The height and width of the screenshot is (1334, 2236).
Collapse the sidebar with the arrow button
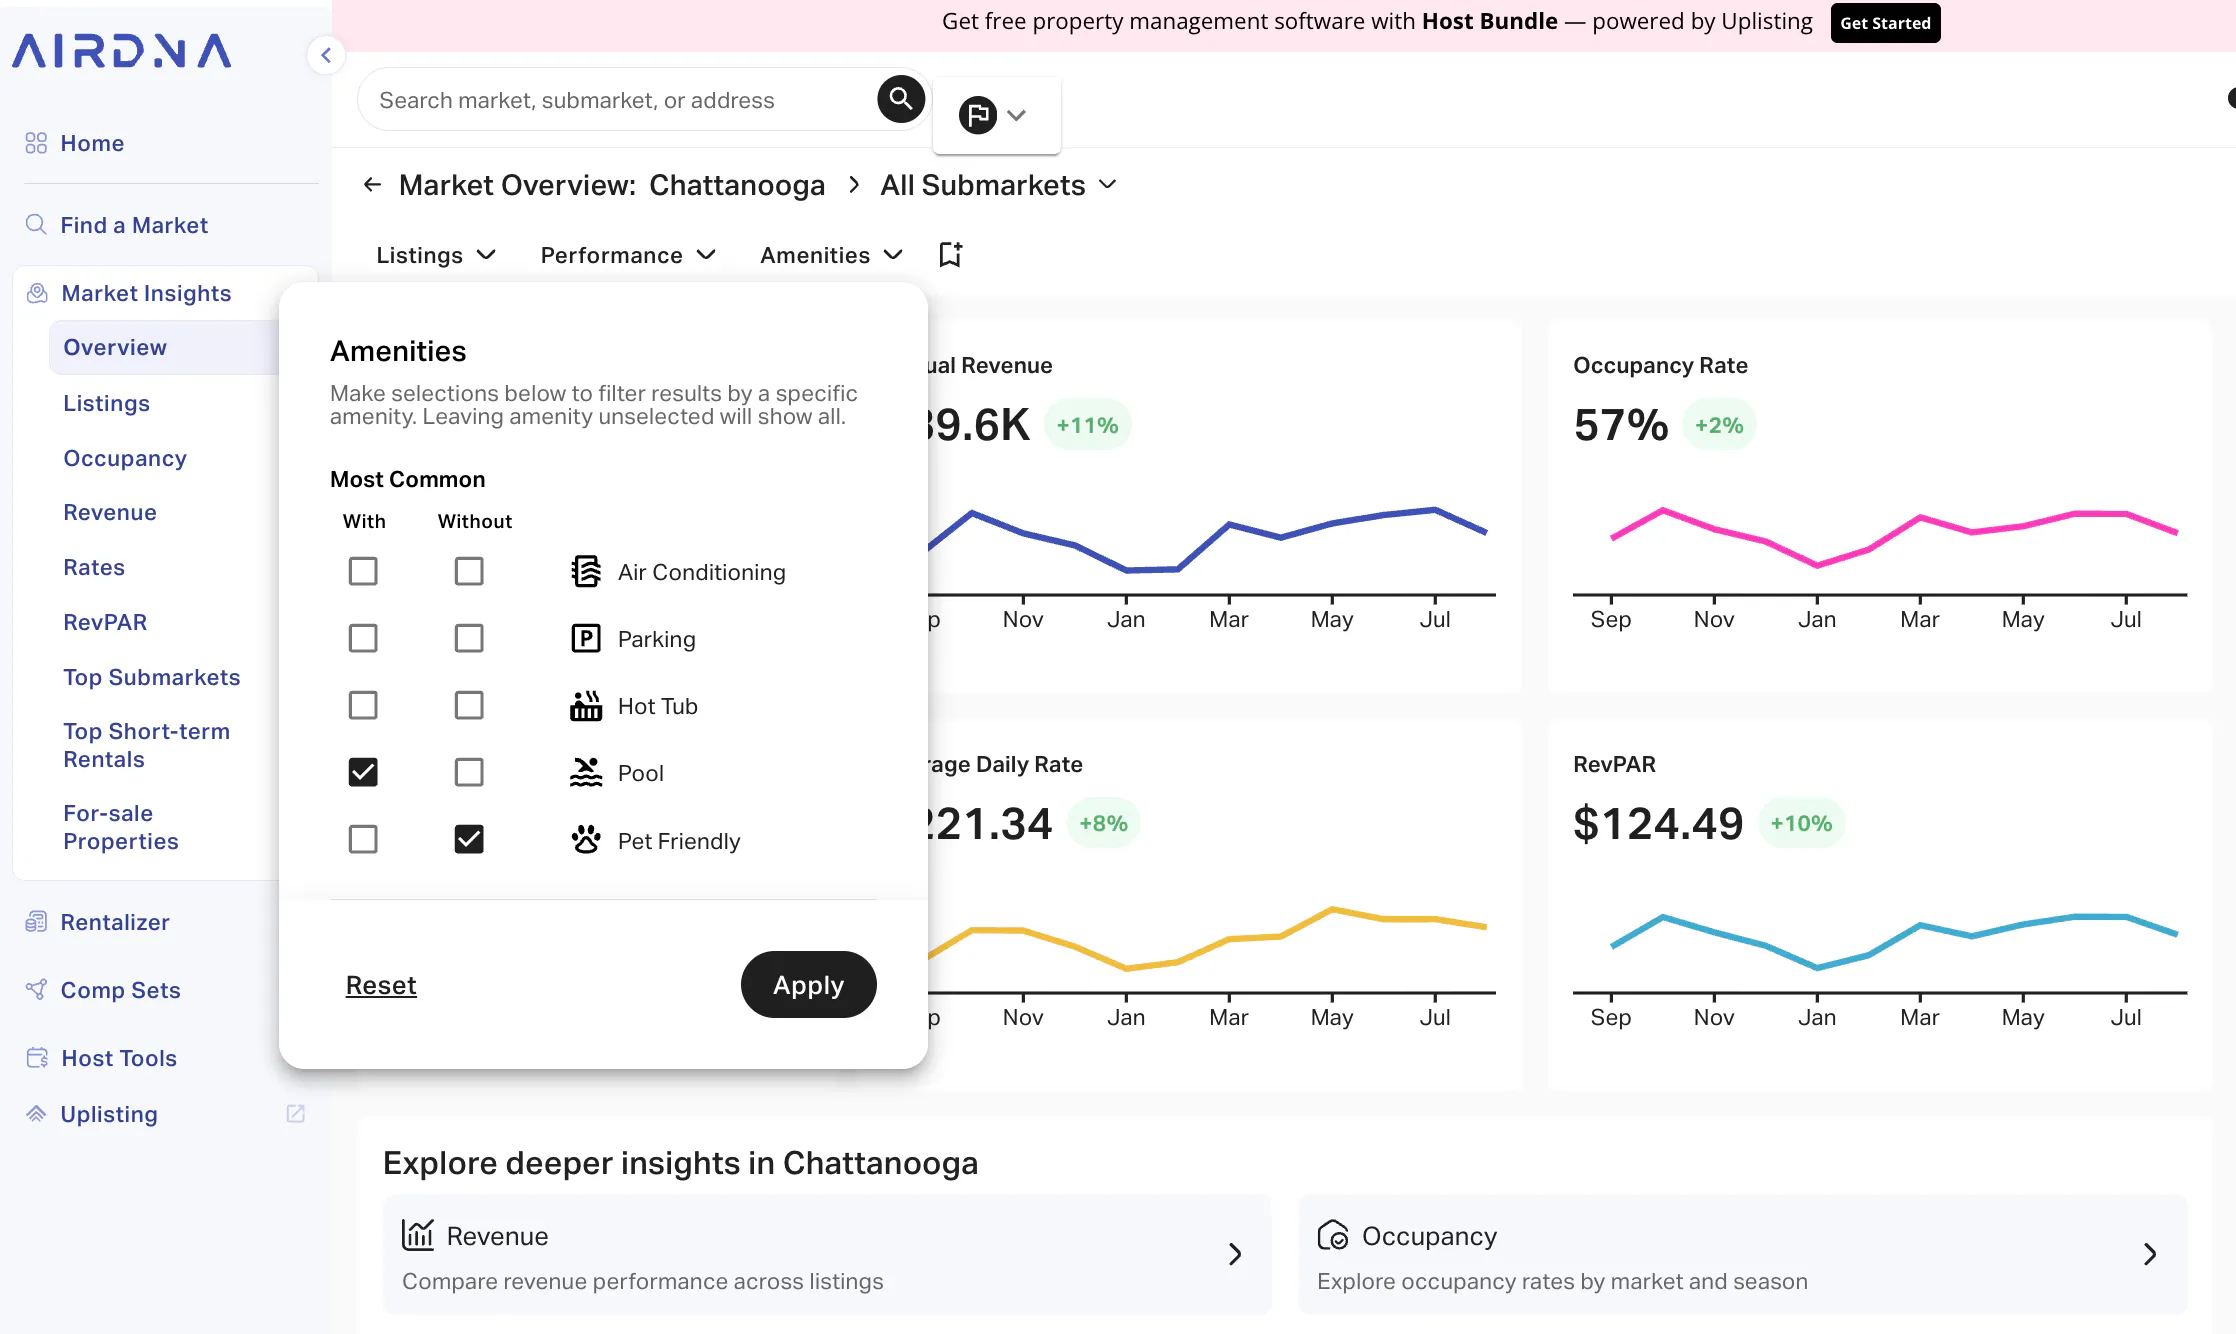coord(326,55)
